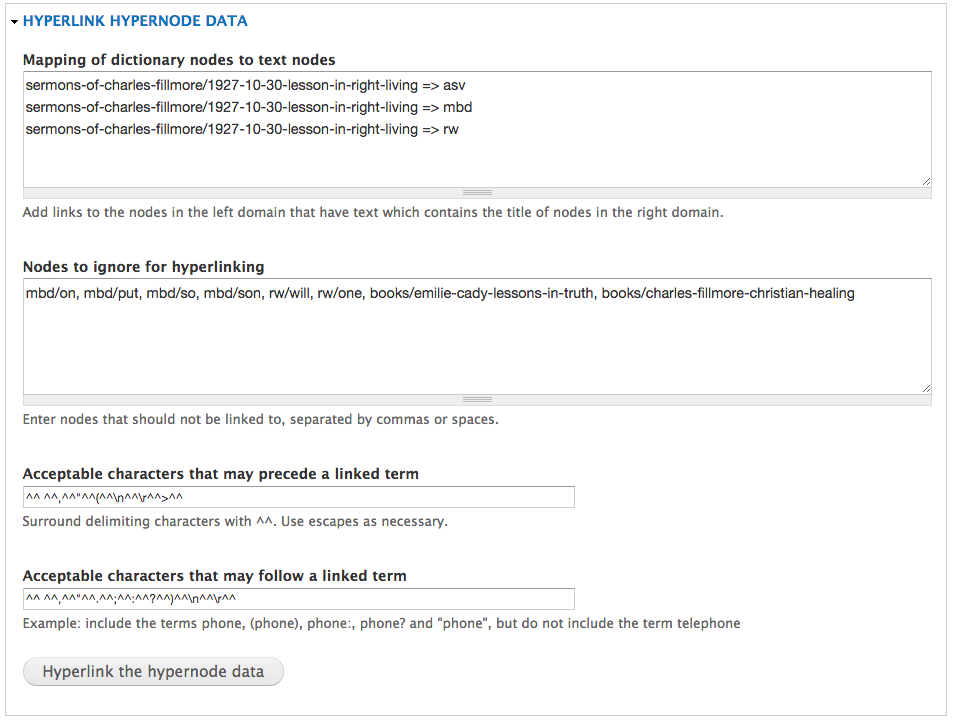Click the mapping textarea corner resize handle

pos(926,182)
